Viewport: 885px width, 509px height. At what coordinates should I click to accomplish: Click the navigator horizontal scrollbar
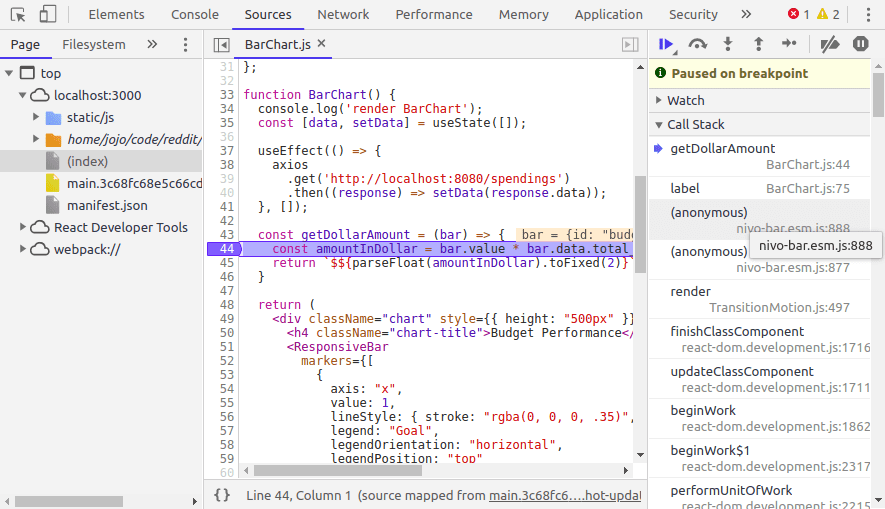[69, 501]
